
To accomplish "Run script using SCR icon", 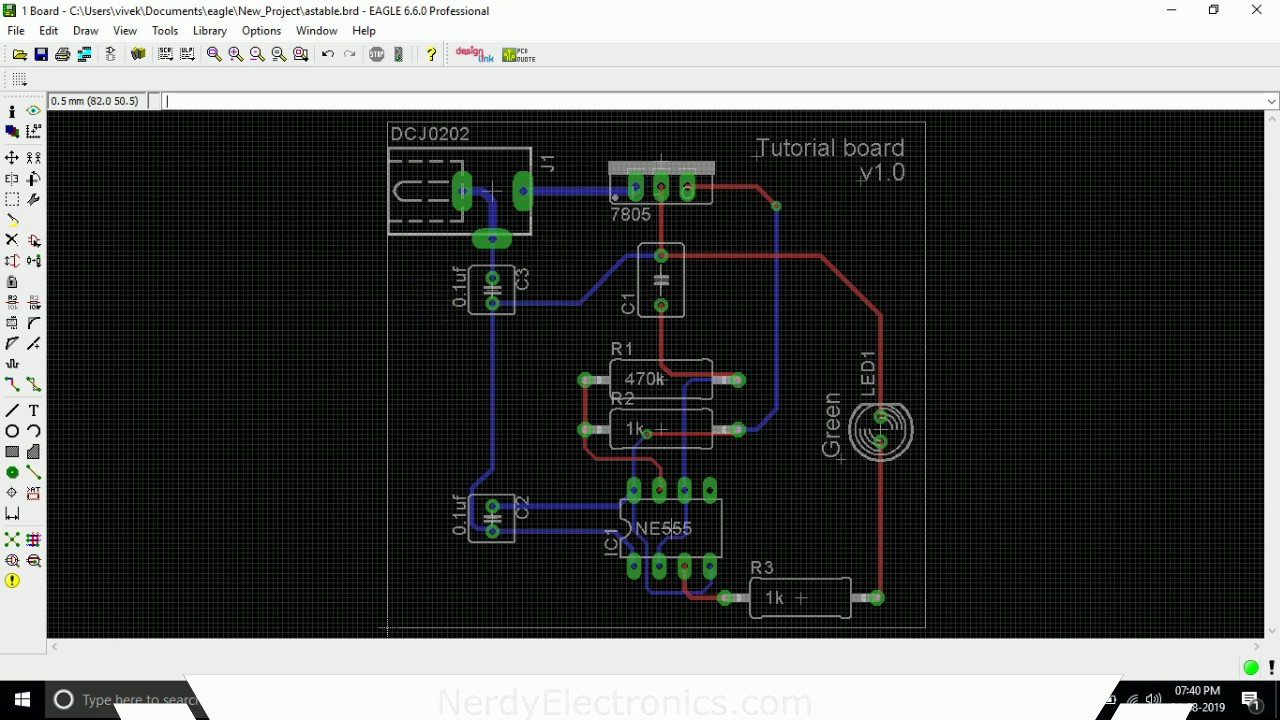I will [165, 55].
